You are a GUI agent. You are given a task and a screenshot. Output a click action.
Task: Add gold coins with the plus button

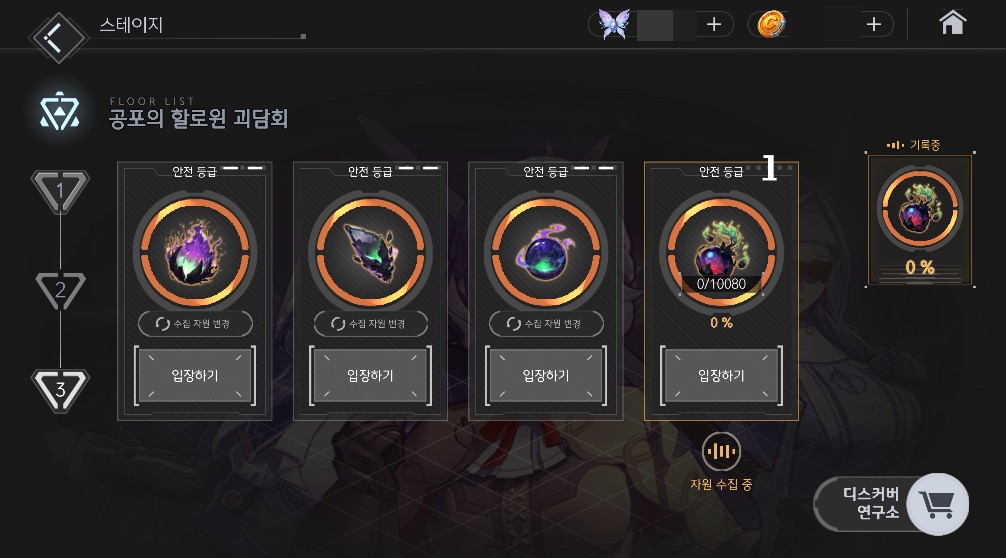(873, 24)
